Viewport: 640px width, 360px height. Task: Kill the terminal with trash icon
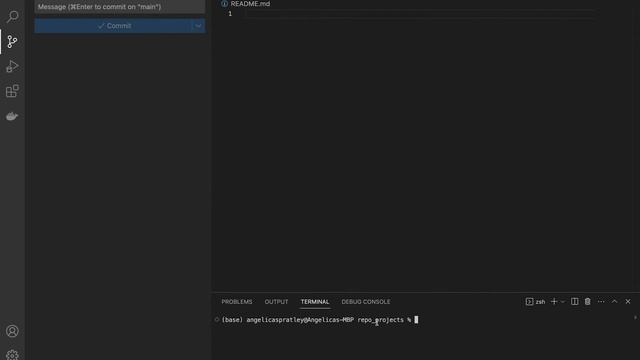tap(587, 301)
